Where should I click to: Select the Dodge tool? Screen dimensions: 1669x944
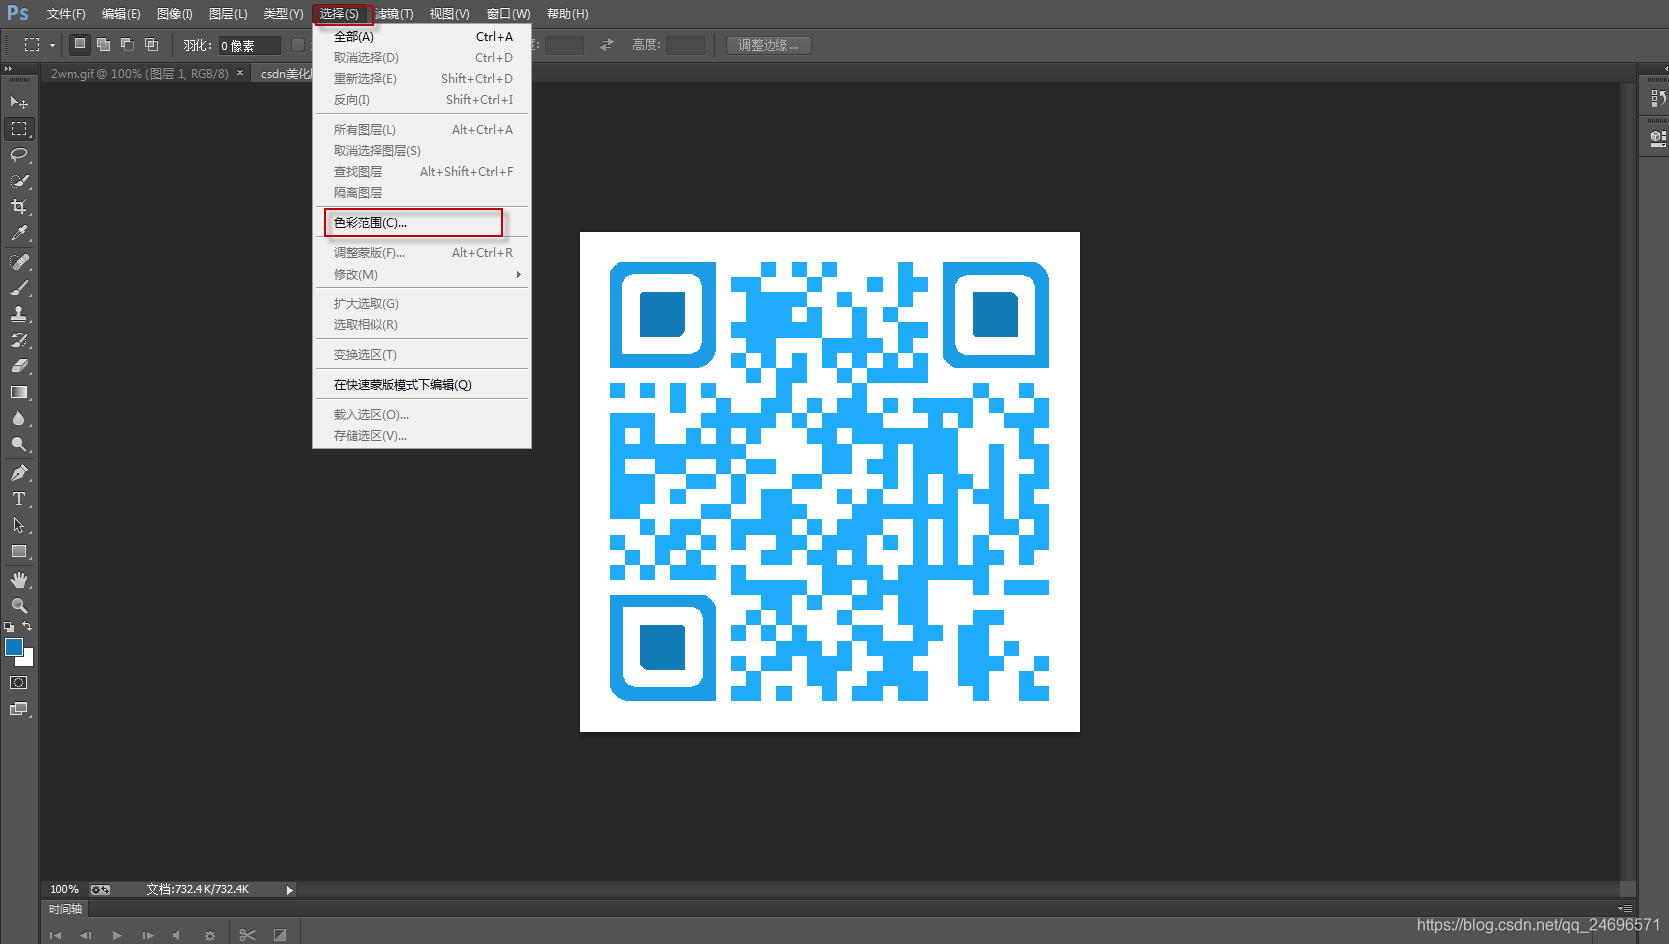(19, 444)
